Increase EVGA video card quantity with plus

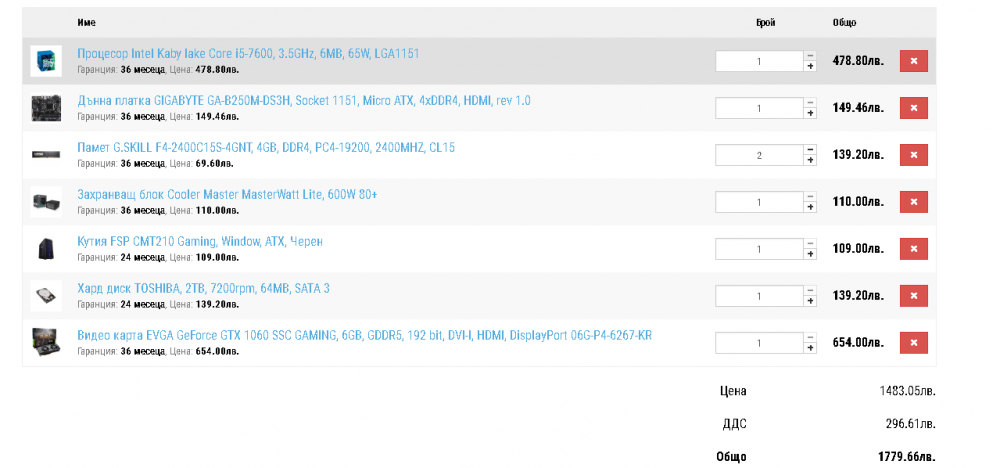pyautogui.click(x=811, y=348)
